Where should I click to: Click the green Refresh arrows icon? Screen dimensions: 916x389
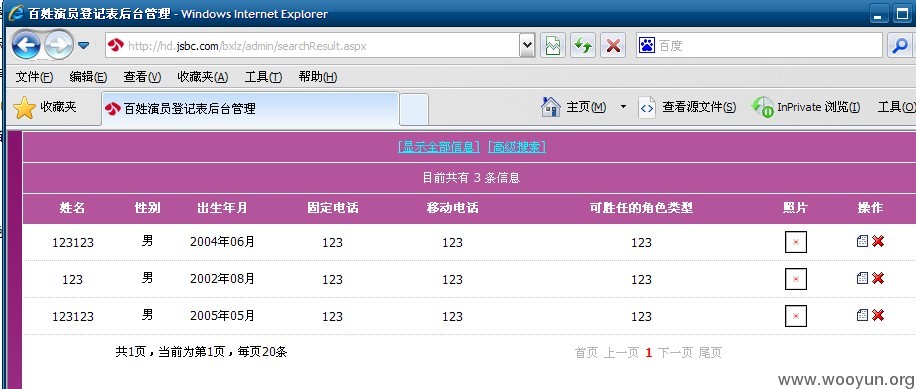tap(582, 46)
